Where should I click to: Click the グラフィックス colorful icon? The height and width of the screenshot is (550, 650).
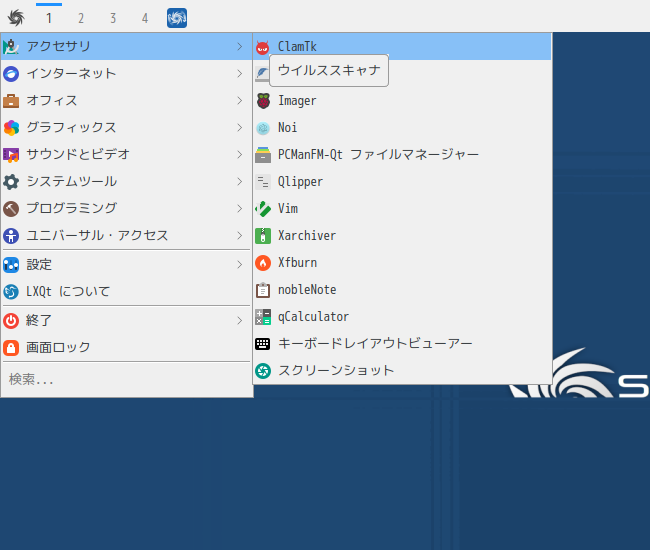[11, 128]
